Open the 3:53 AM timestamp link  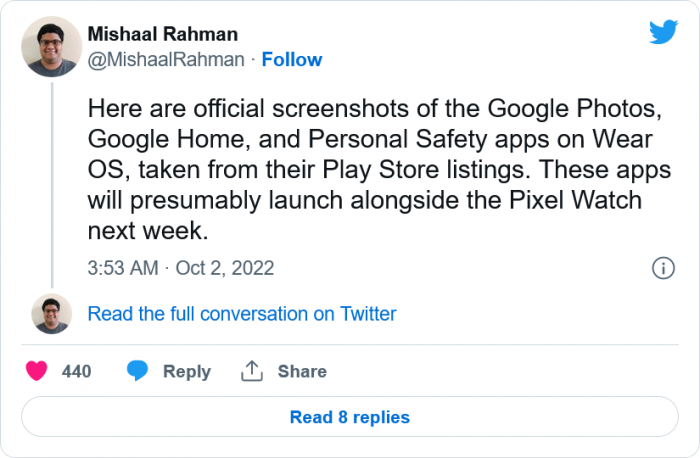coord(123,268)
